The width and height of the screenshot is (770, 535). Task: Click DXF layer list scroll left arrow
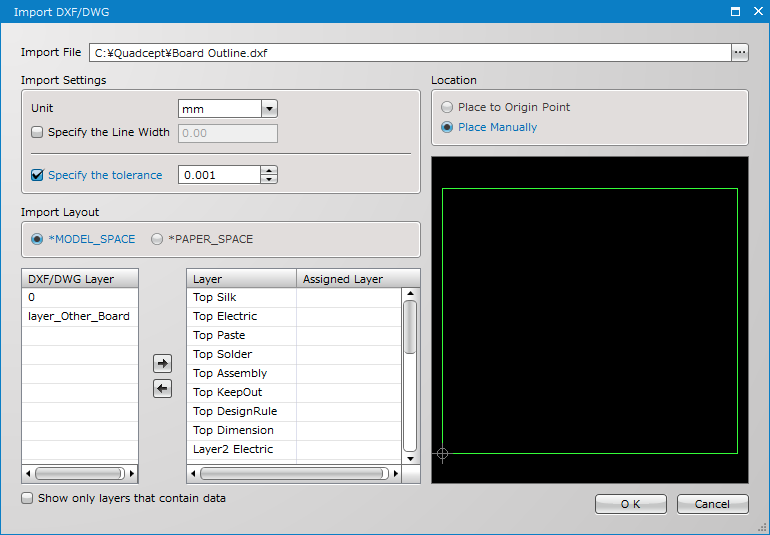(x=28, y=474)
